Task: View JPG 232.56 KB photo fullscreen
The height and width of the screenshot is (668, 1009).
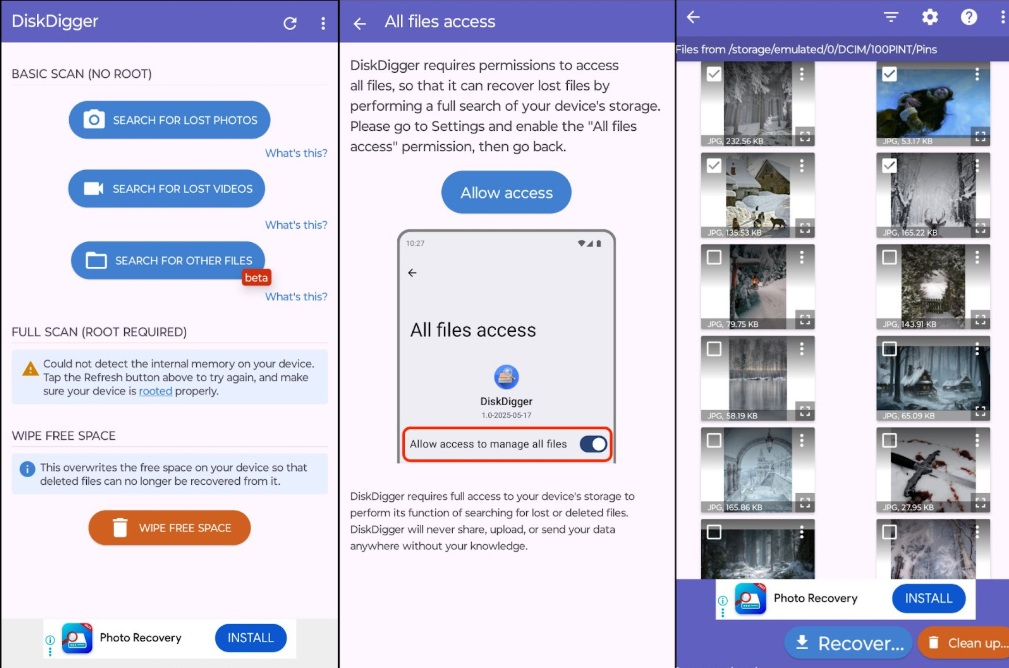Action: coord(804,136)
